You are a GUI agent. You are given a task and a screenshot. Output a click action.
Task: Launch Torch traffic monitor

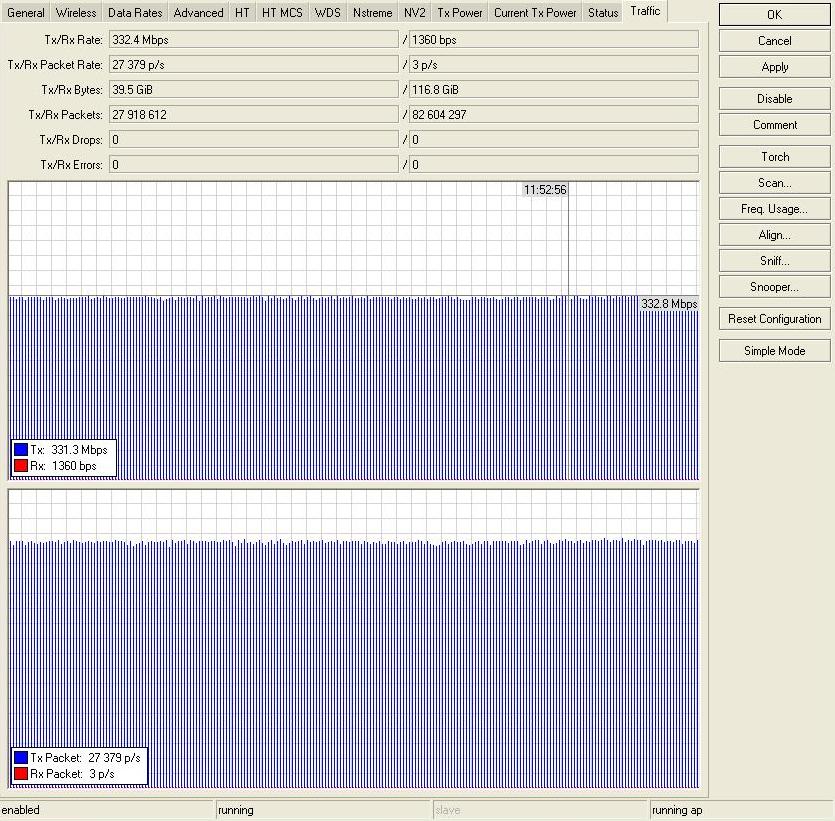pos(773,156)
